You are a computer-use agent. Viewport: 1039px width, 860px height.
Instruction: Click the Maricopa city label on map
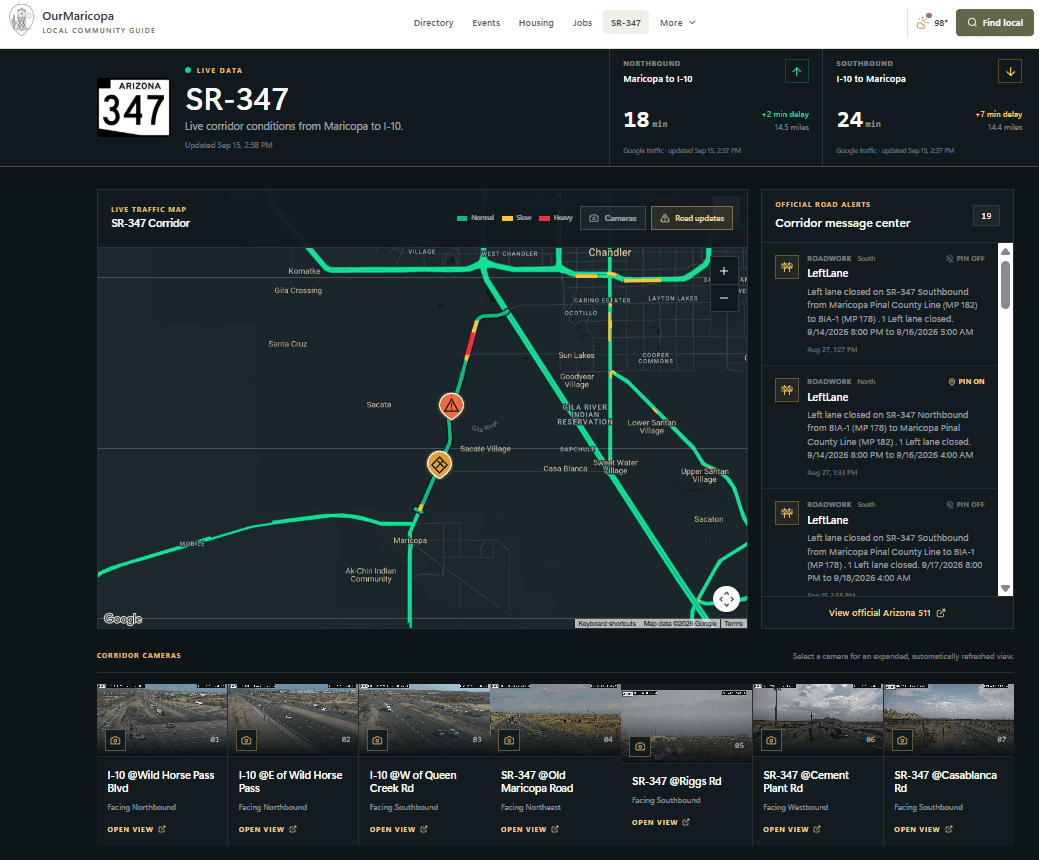(x=410, y=541)
